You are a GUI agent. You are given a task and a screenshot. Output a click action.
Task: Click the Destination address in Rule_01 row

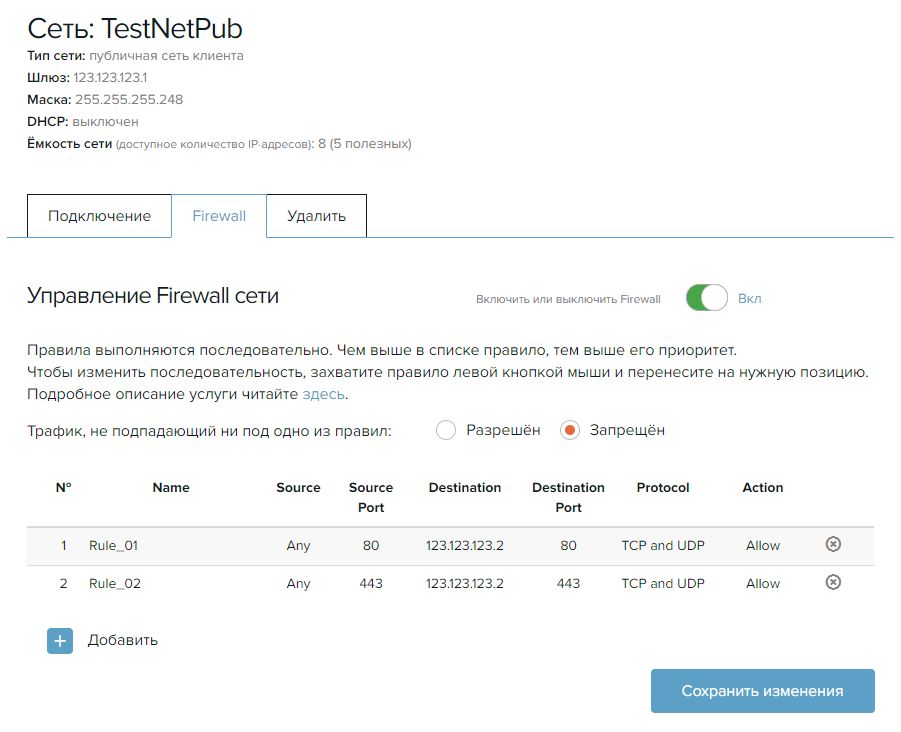point(464,546)
